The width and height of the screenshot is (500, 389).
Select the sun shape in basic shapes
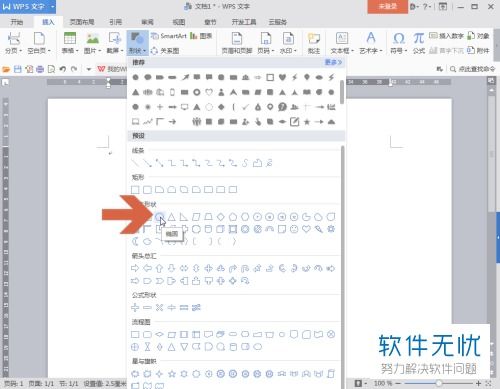(331, 229)
